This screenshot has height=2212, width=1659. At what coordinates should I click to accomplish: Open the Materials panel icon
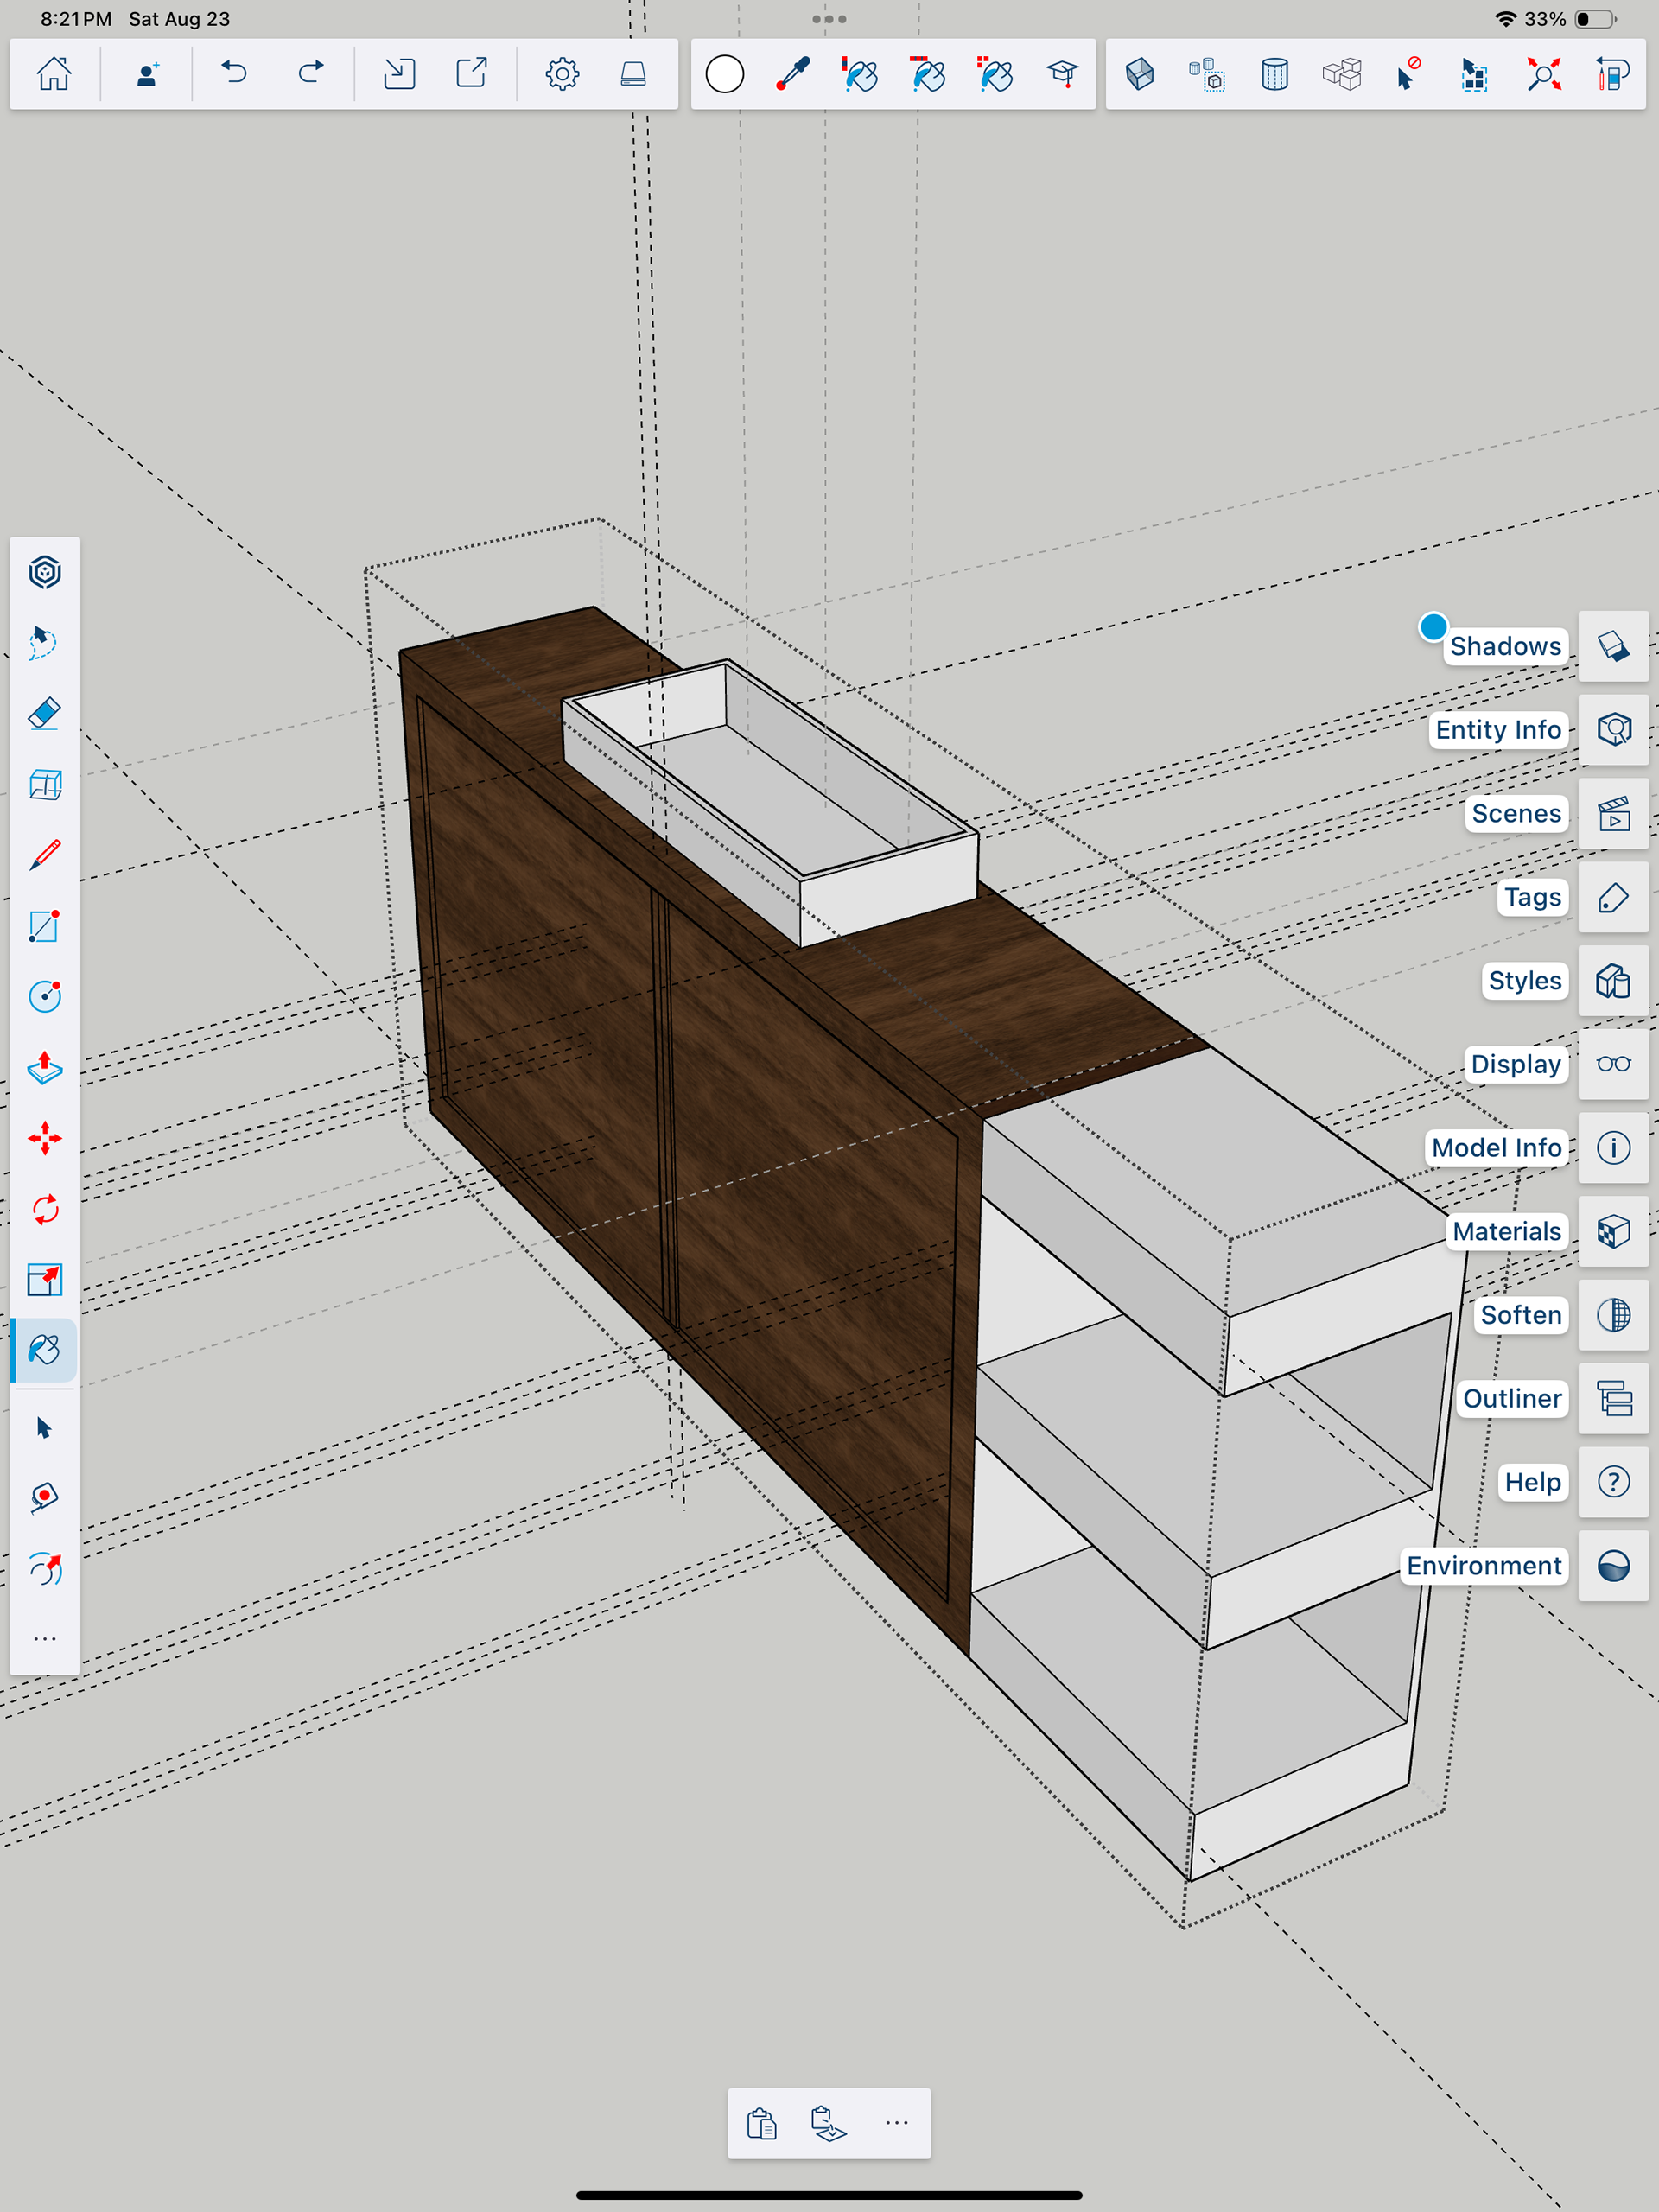[x=1613, y=1231]
